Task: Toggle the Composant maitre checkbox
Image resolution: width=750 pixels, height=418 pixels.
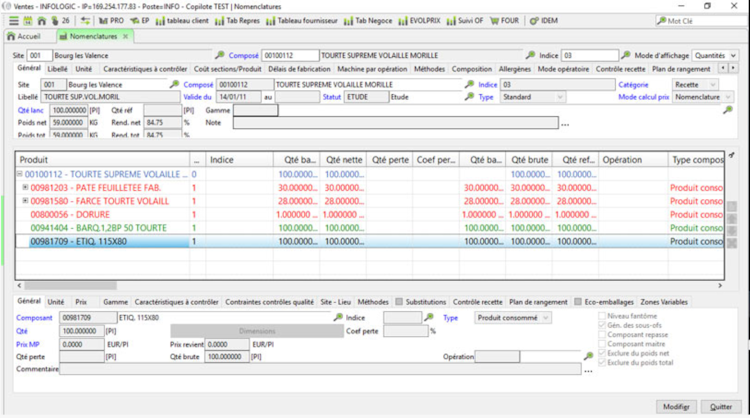Action: (602, 344)
